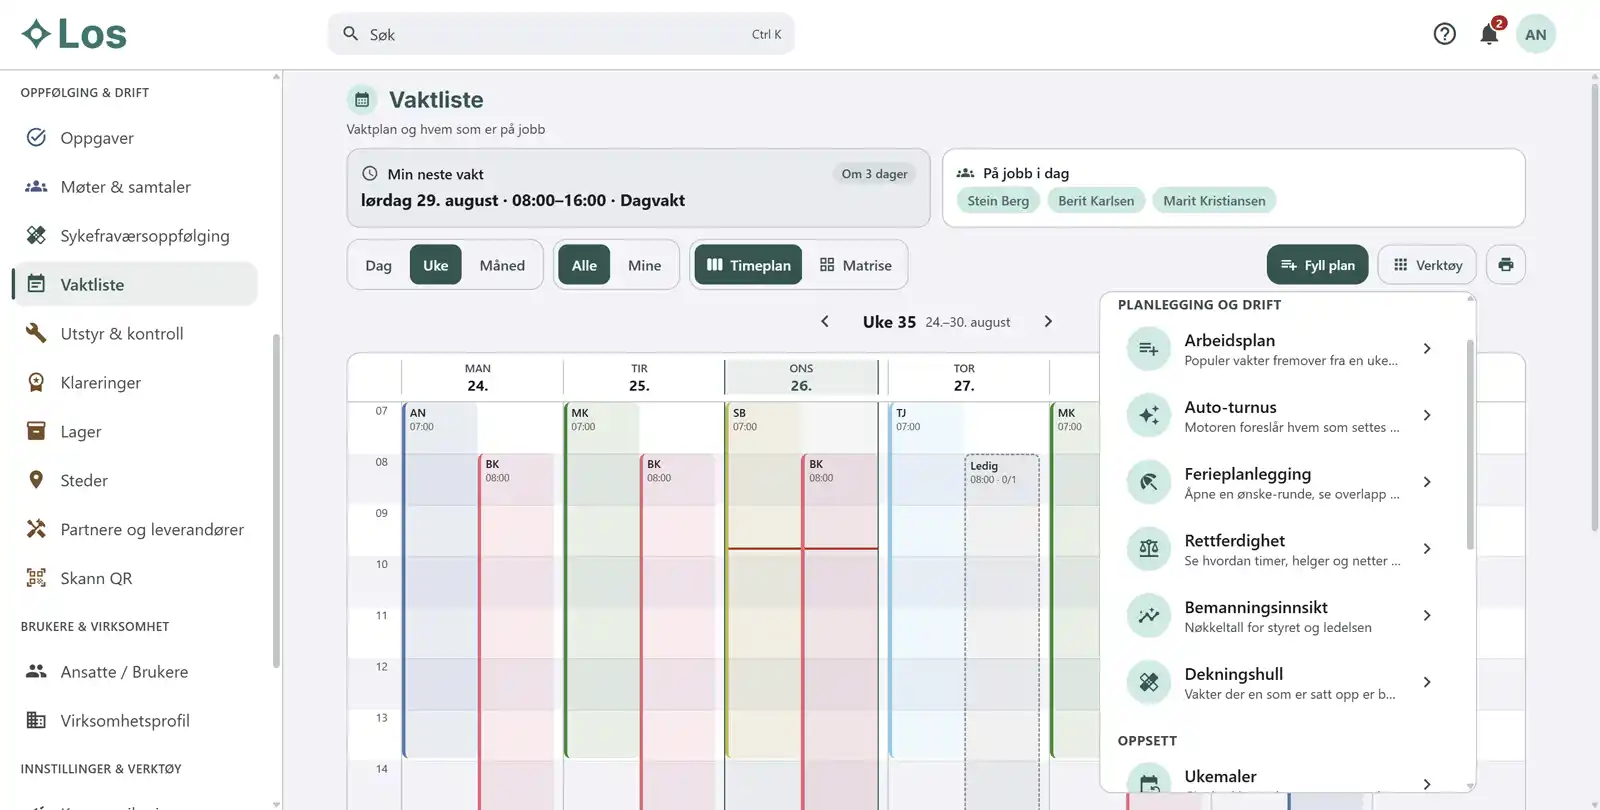Click the Bemanningsinnsikt chart icon
The width and height of the screenshot is (1600, 810).
point(1148,616)
